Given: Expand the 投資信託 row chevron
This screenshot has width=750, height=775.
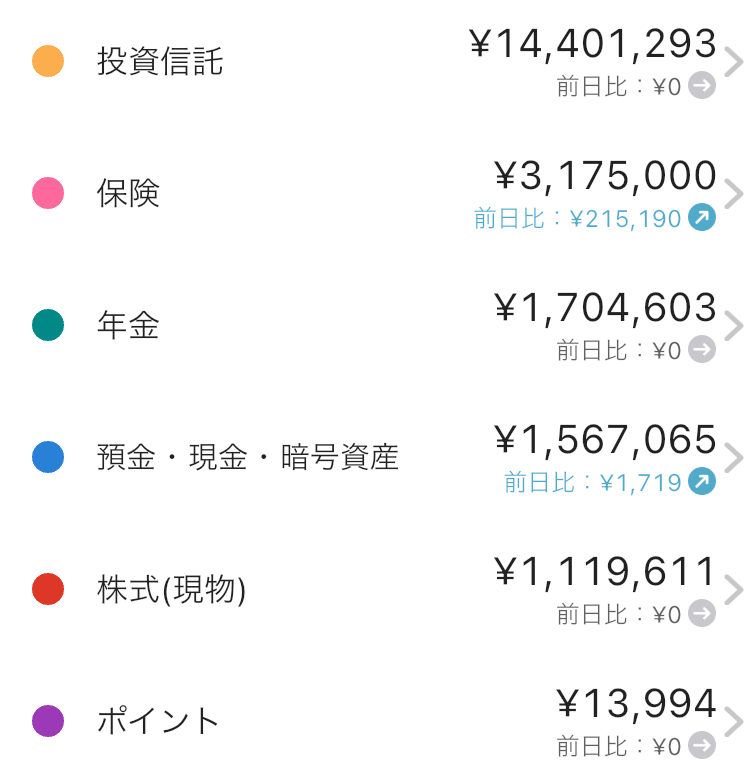Looking at the screenshot, I should tap(734, 62).
